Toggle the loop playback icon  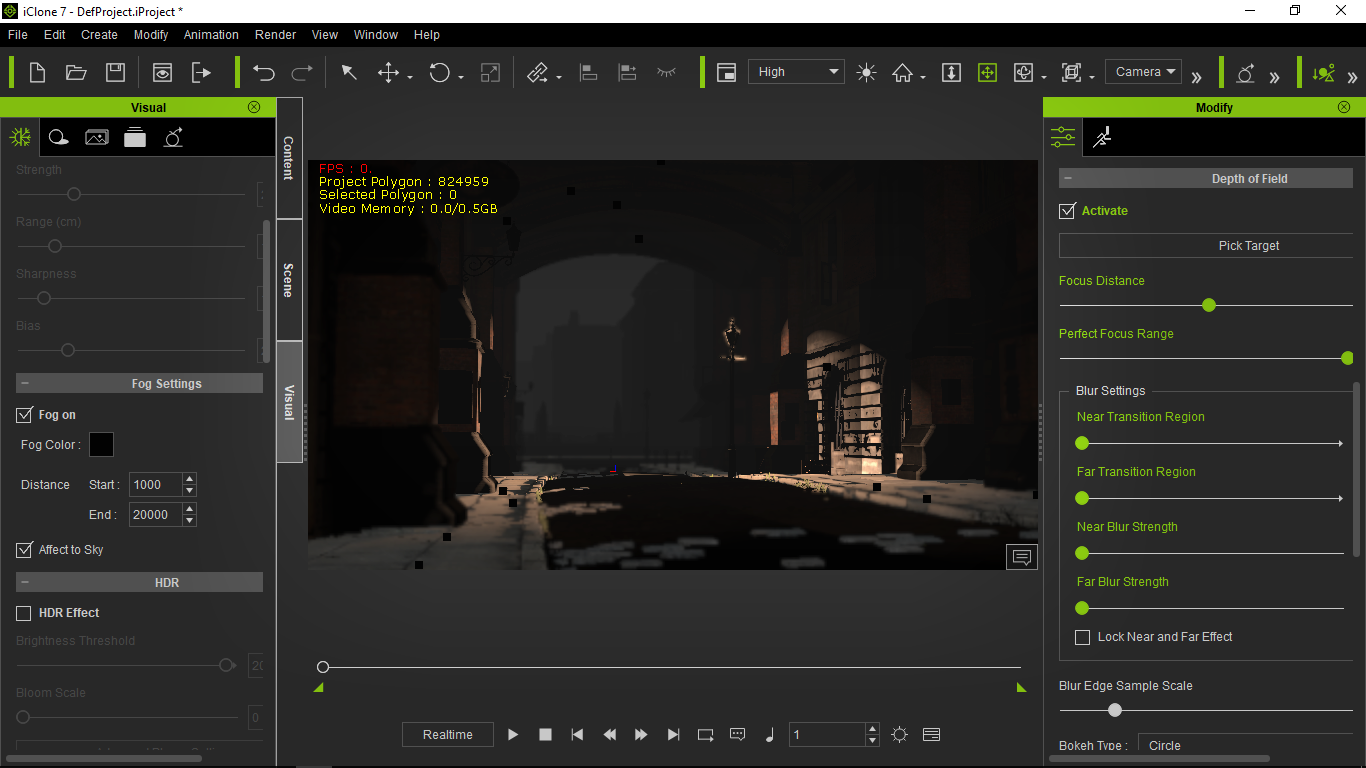(x=705, y=735)
